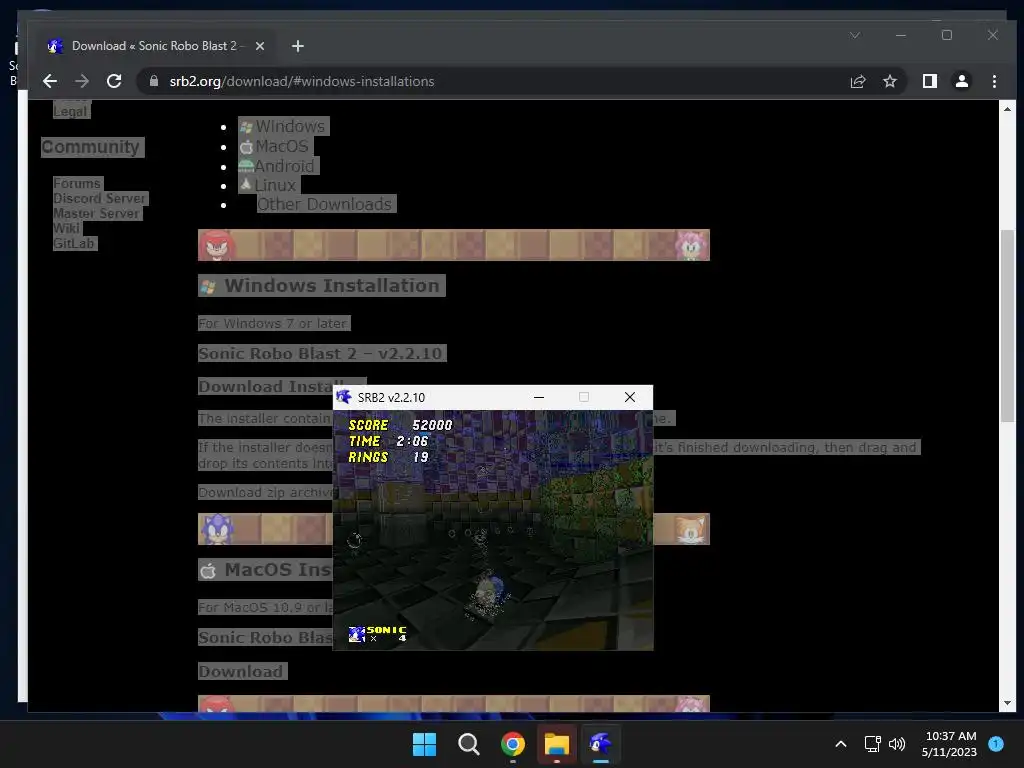This screenshot has height=768, width=1024.
Task: Click the Knuckles icon on the banner
Action: [216, 246]
